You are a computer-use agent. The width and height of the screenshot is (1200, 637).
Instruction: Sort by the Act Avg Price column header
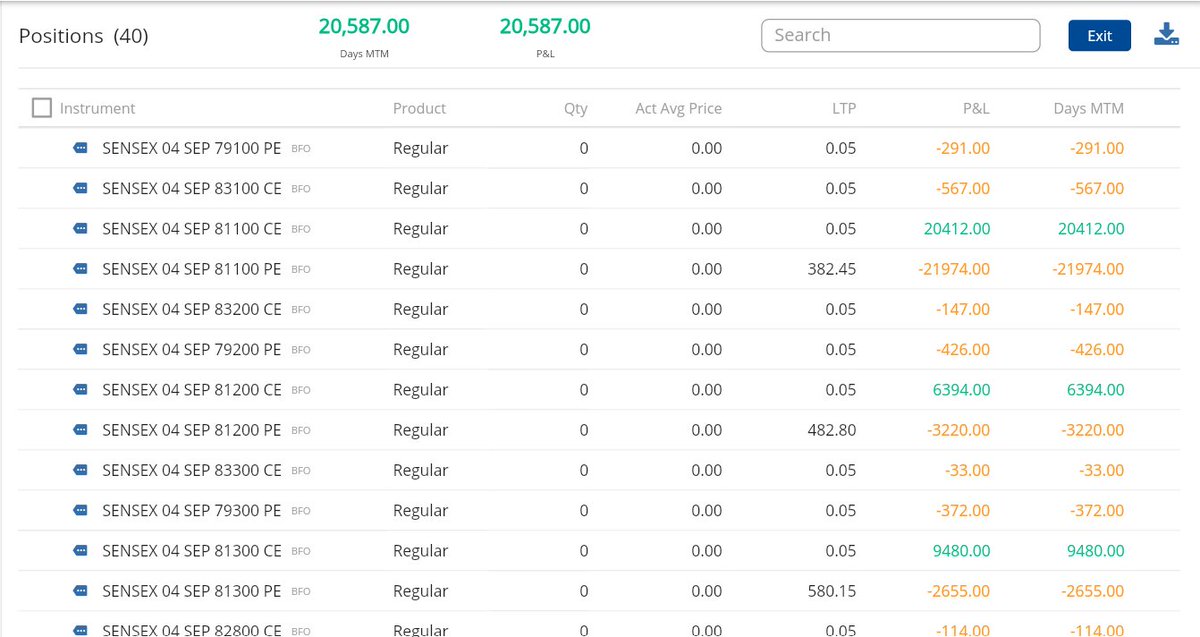coord(678,108)
